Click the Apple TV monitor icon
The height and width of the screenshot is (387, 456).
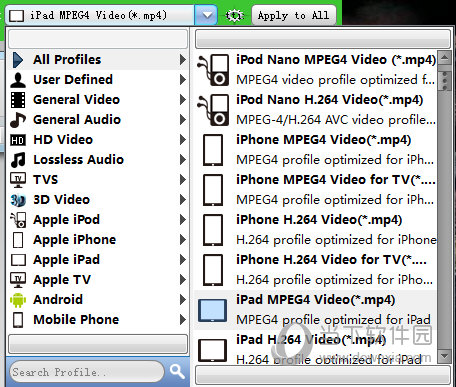point(18,280)
